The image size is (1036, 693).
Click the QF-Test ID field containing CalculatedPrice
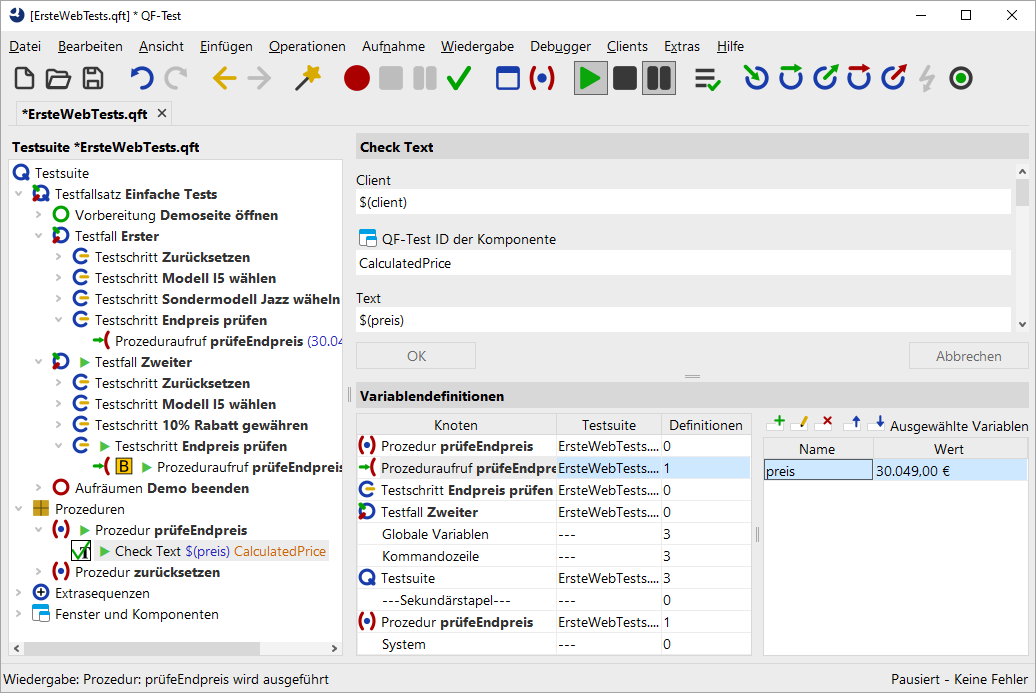[x=683, y=263]
